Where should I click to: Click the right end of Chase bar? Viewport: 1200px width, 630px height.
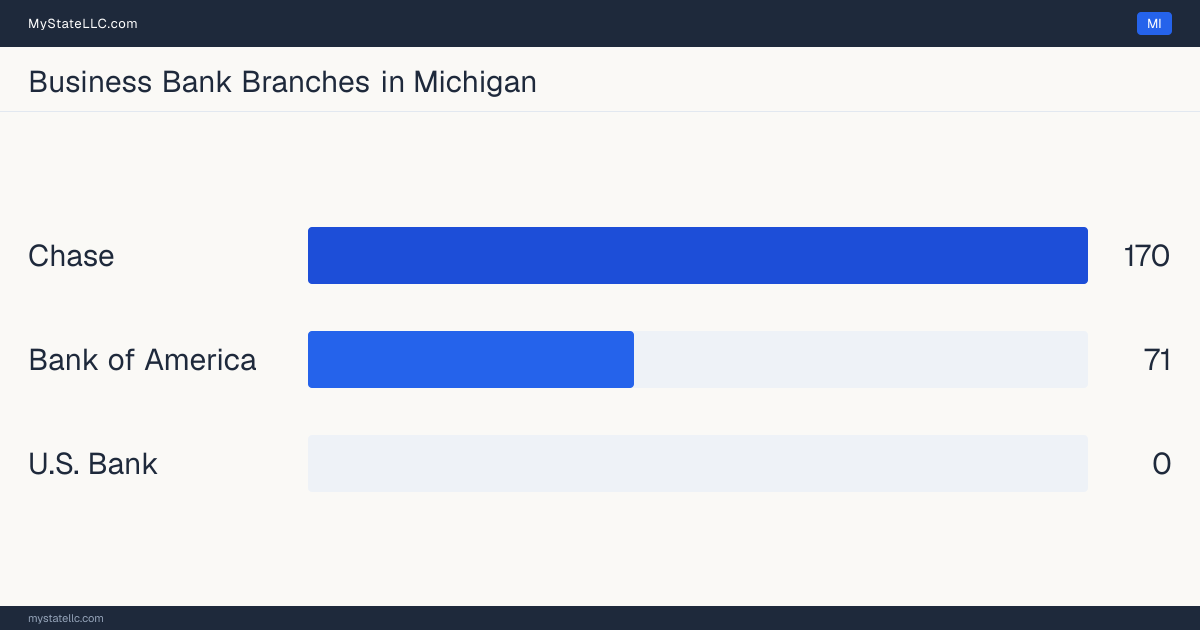[x=1080, y=255]
